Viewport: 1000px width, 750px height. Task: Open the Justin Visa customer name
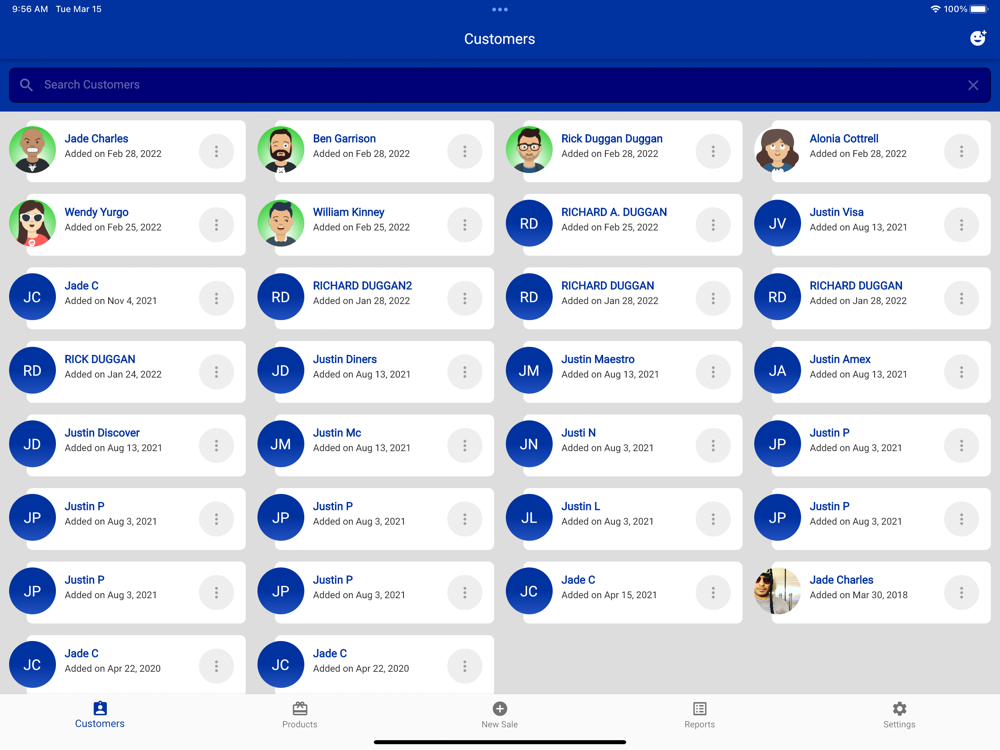[x=836, y=212]
